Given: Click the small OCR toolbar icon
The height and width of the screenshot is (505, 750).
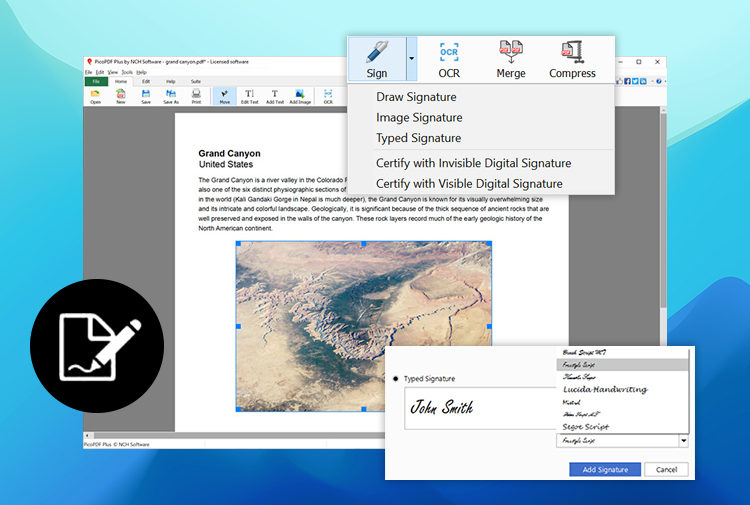Looking at the screenshot, I should [x=328, y=96].
